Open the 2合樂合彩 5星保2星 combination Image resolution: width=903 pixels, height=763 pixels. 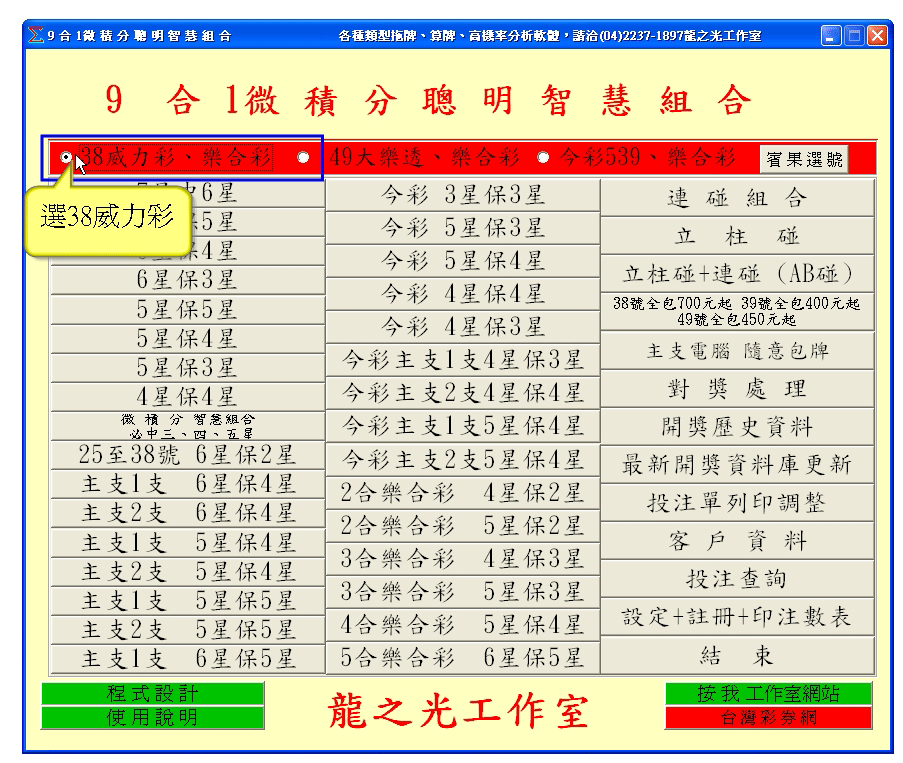click(462, 526)
